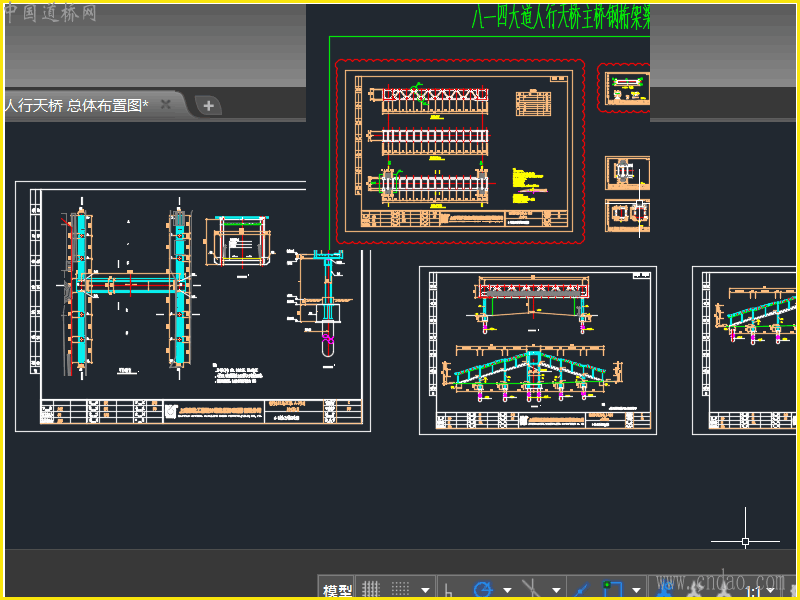Click the object snap tracking icon
This screenshot has height=600, width=800.
pos(583,590)
